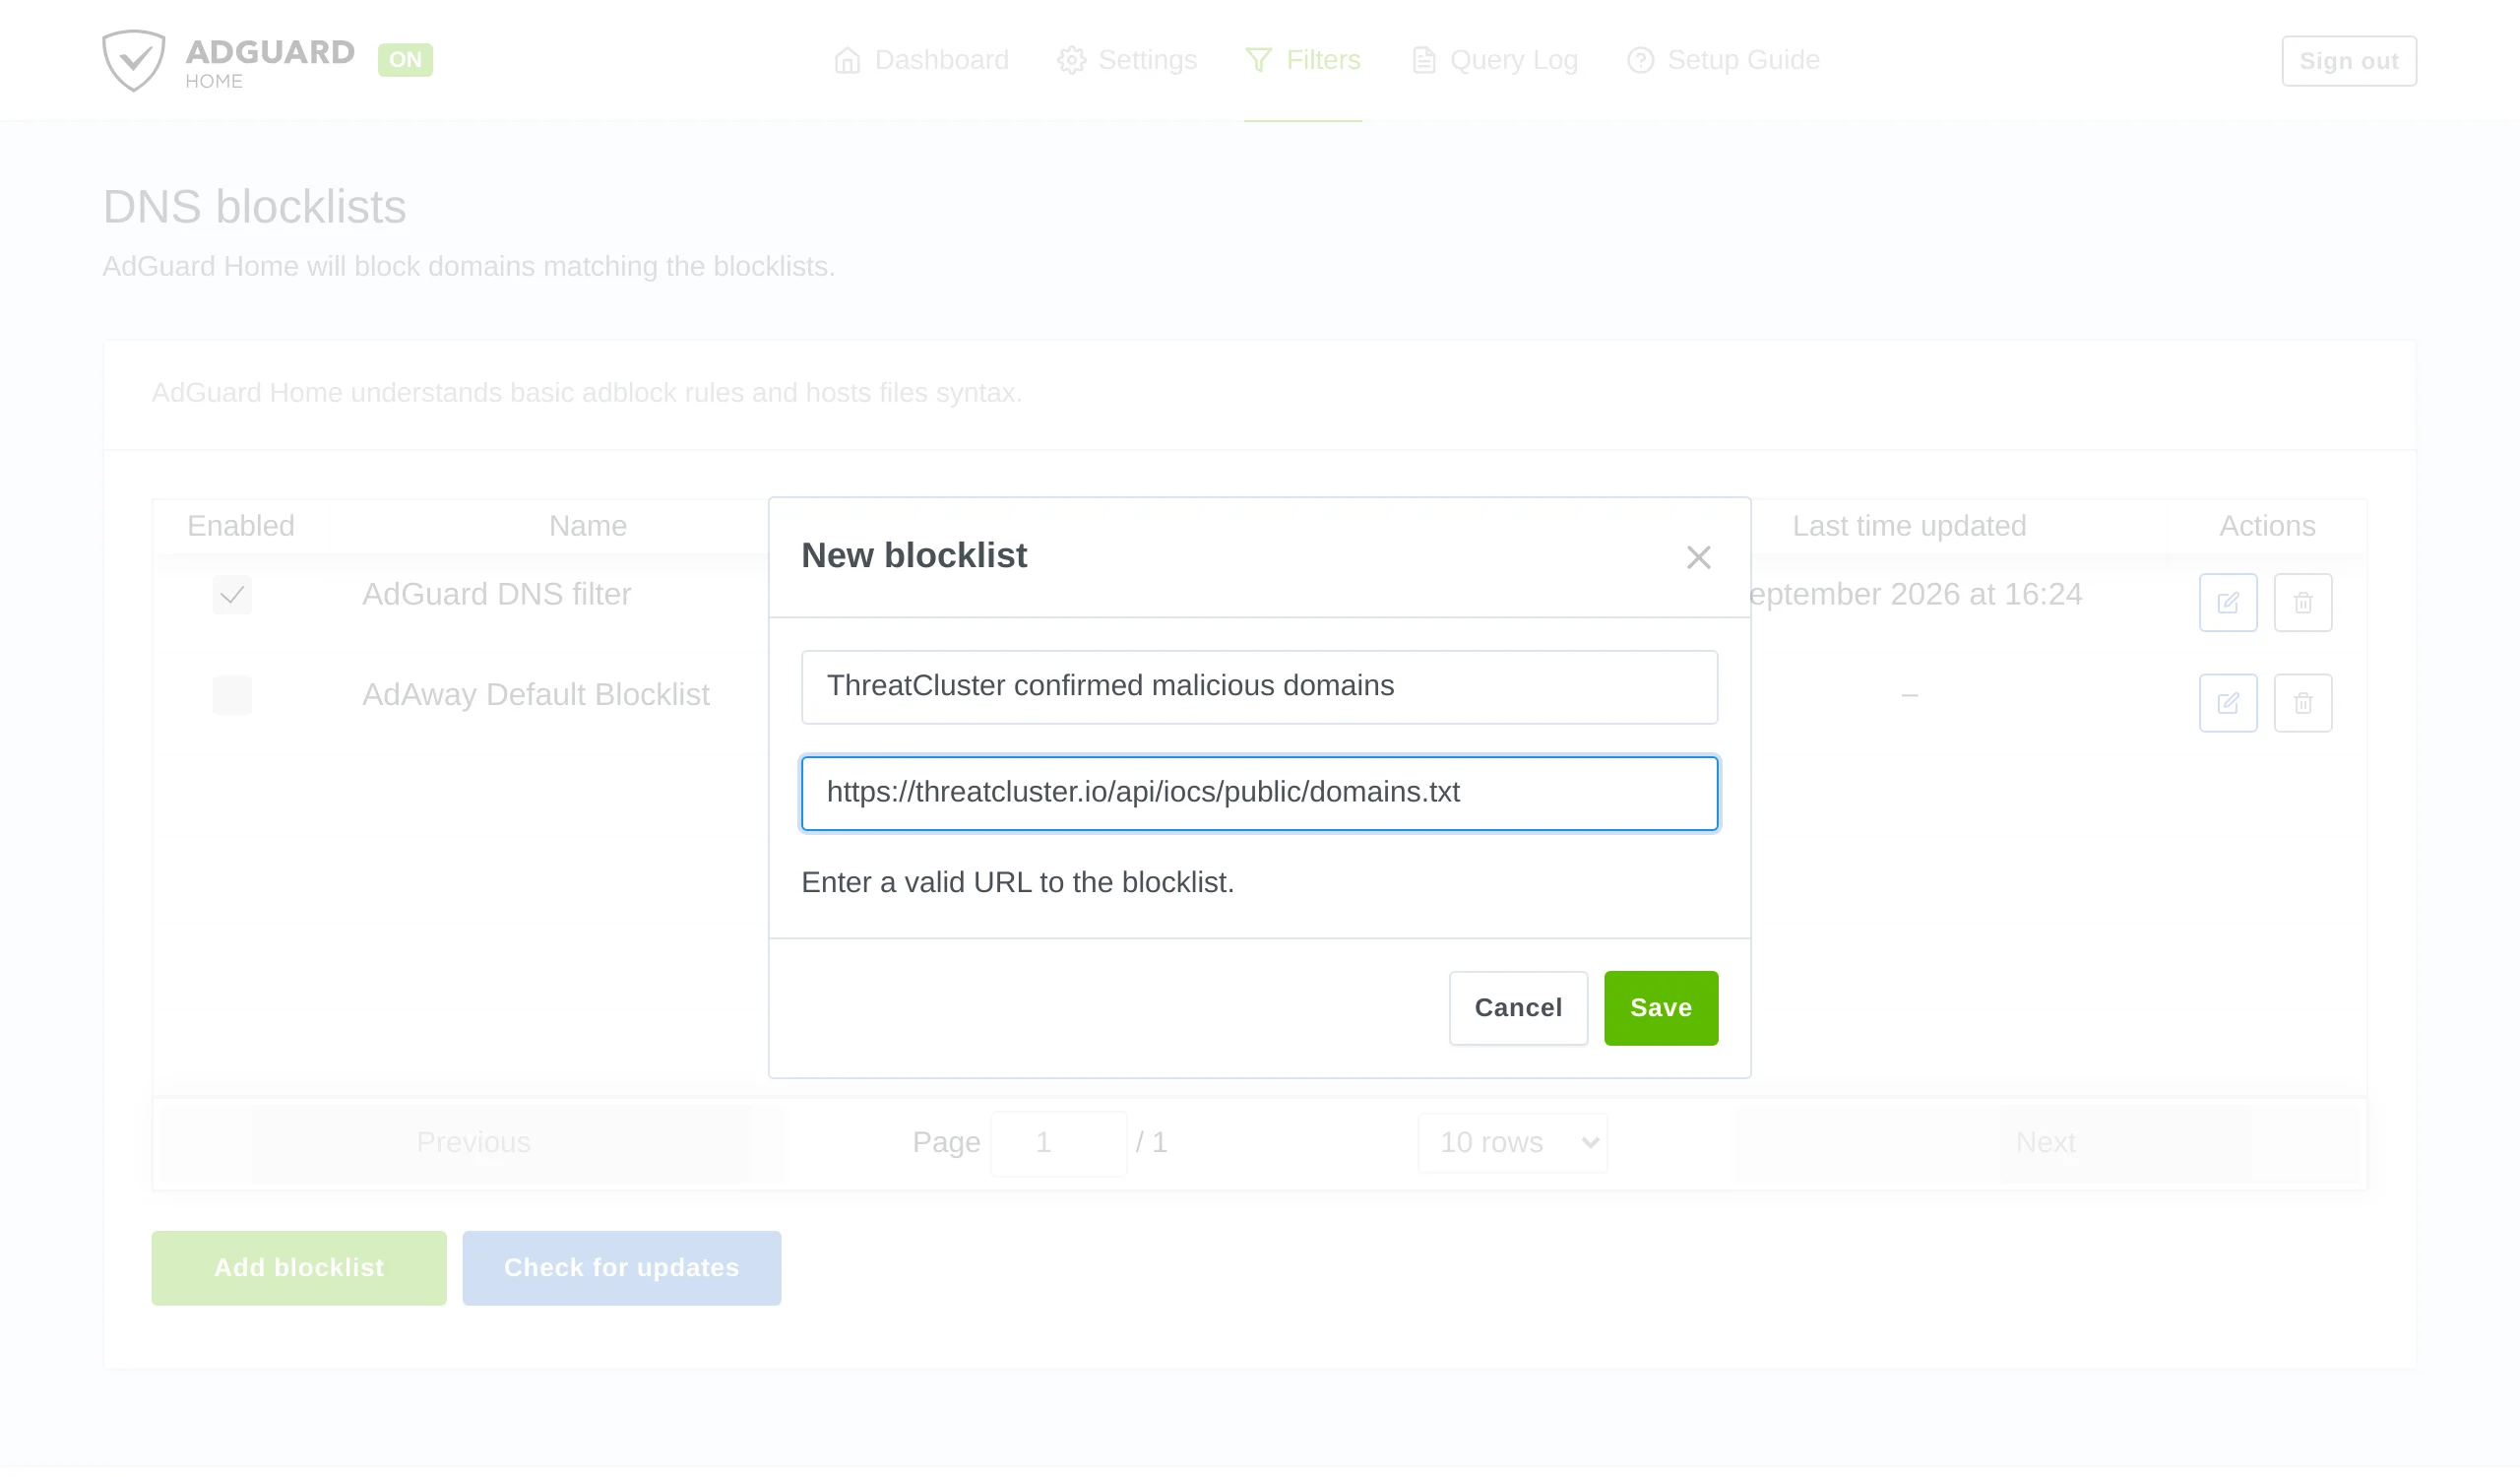Click the AdGuard DNS filter name

tap(496, 595)
